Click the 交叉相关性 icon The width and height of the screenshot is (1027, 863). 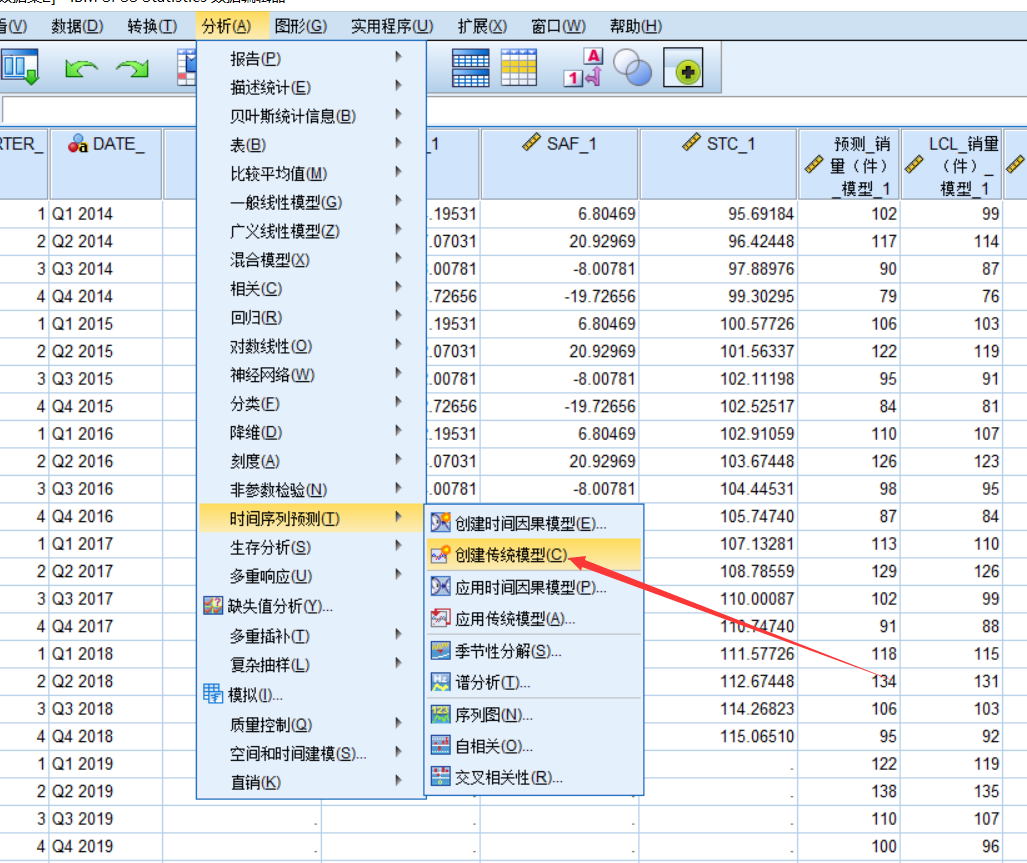click(440, 777)
